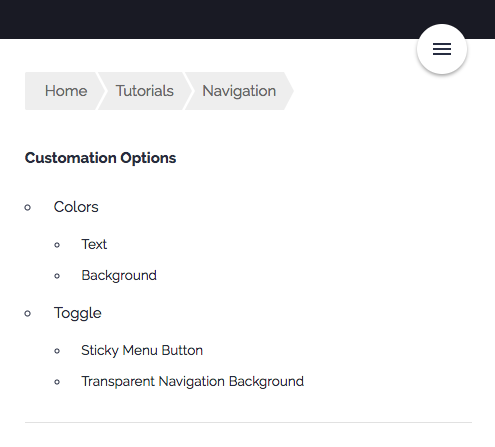Open the hamburger menu button

[442, 49]
